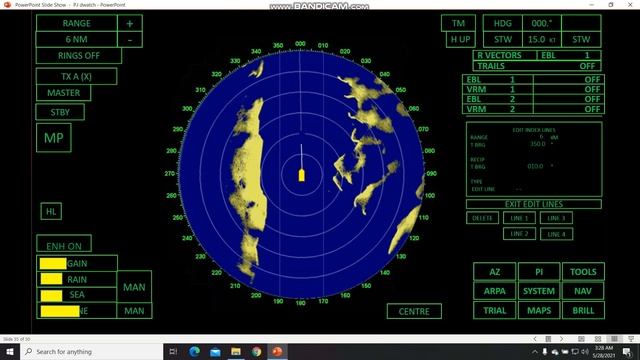Toggle MAN mode beside tune bar
Viewport: 640px width, 360px height.
pyautogui.click(x=134, y=311)
